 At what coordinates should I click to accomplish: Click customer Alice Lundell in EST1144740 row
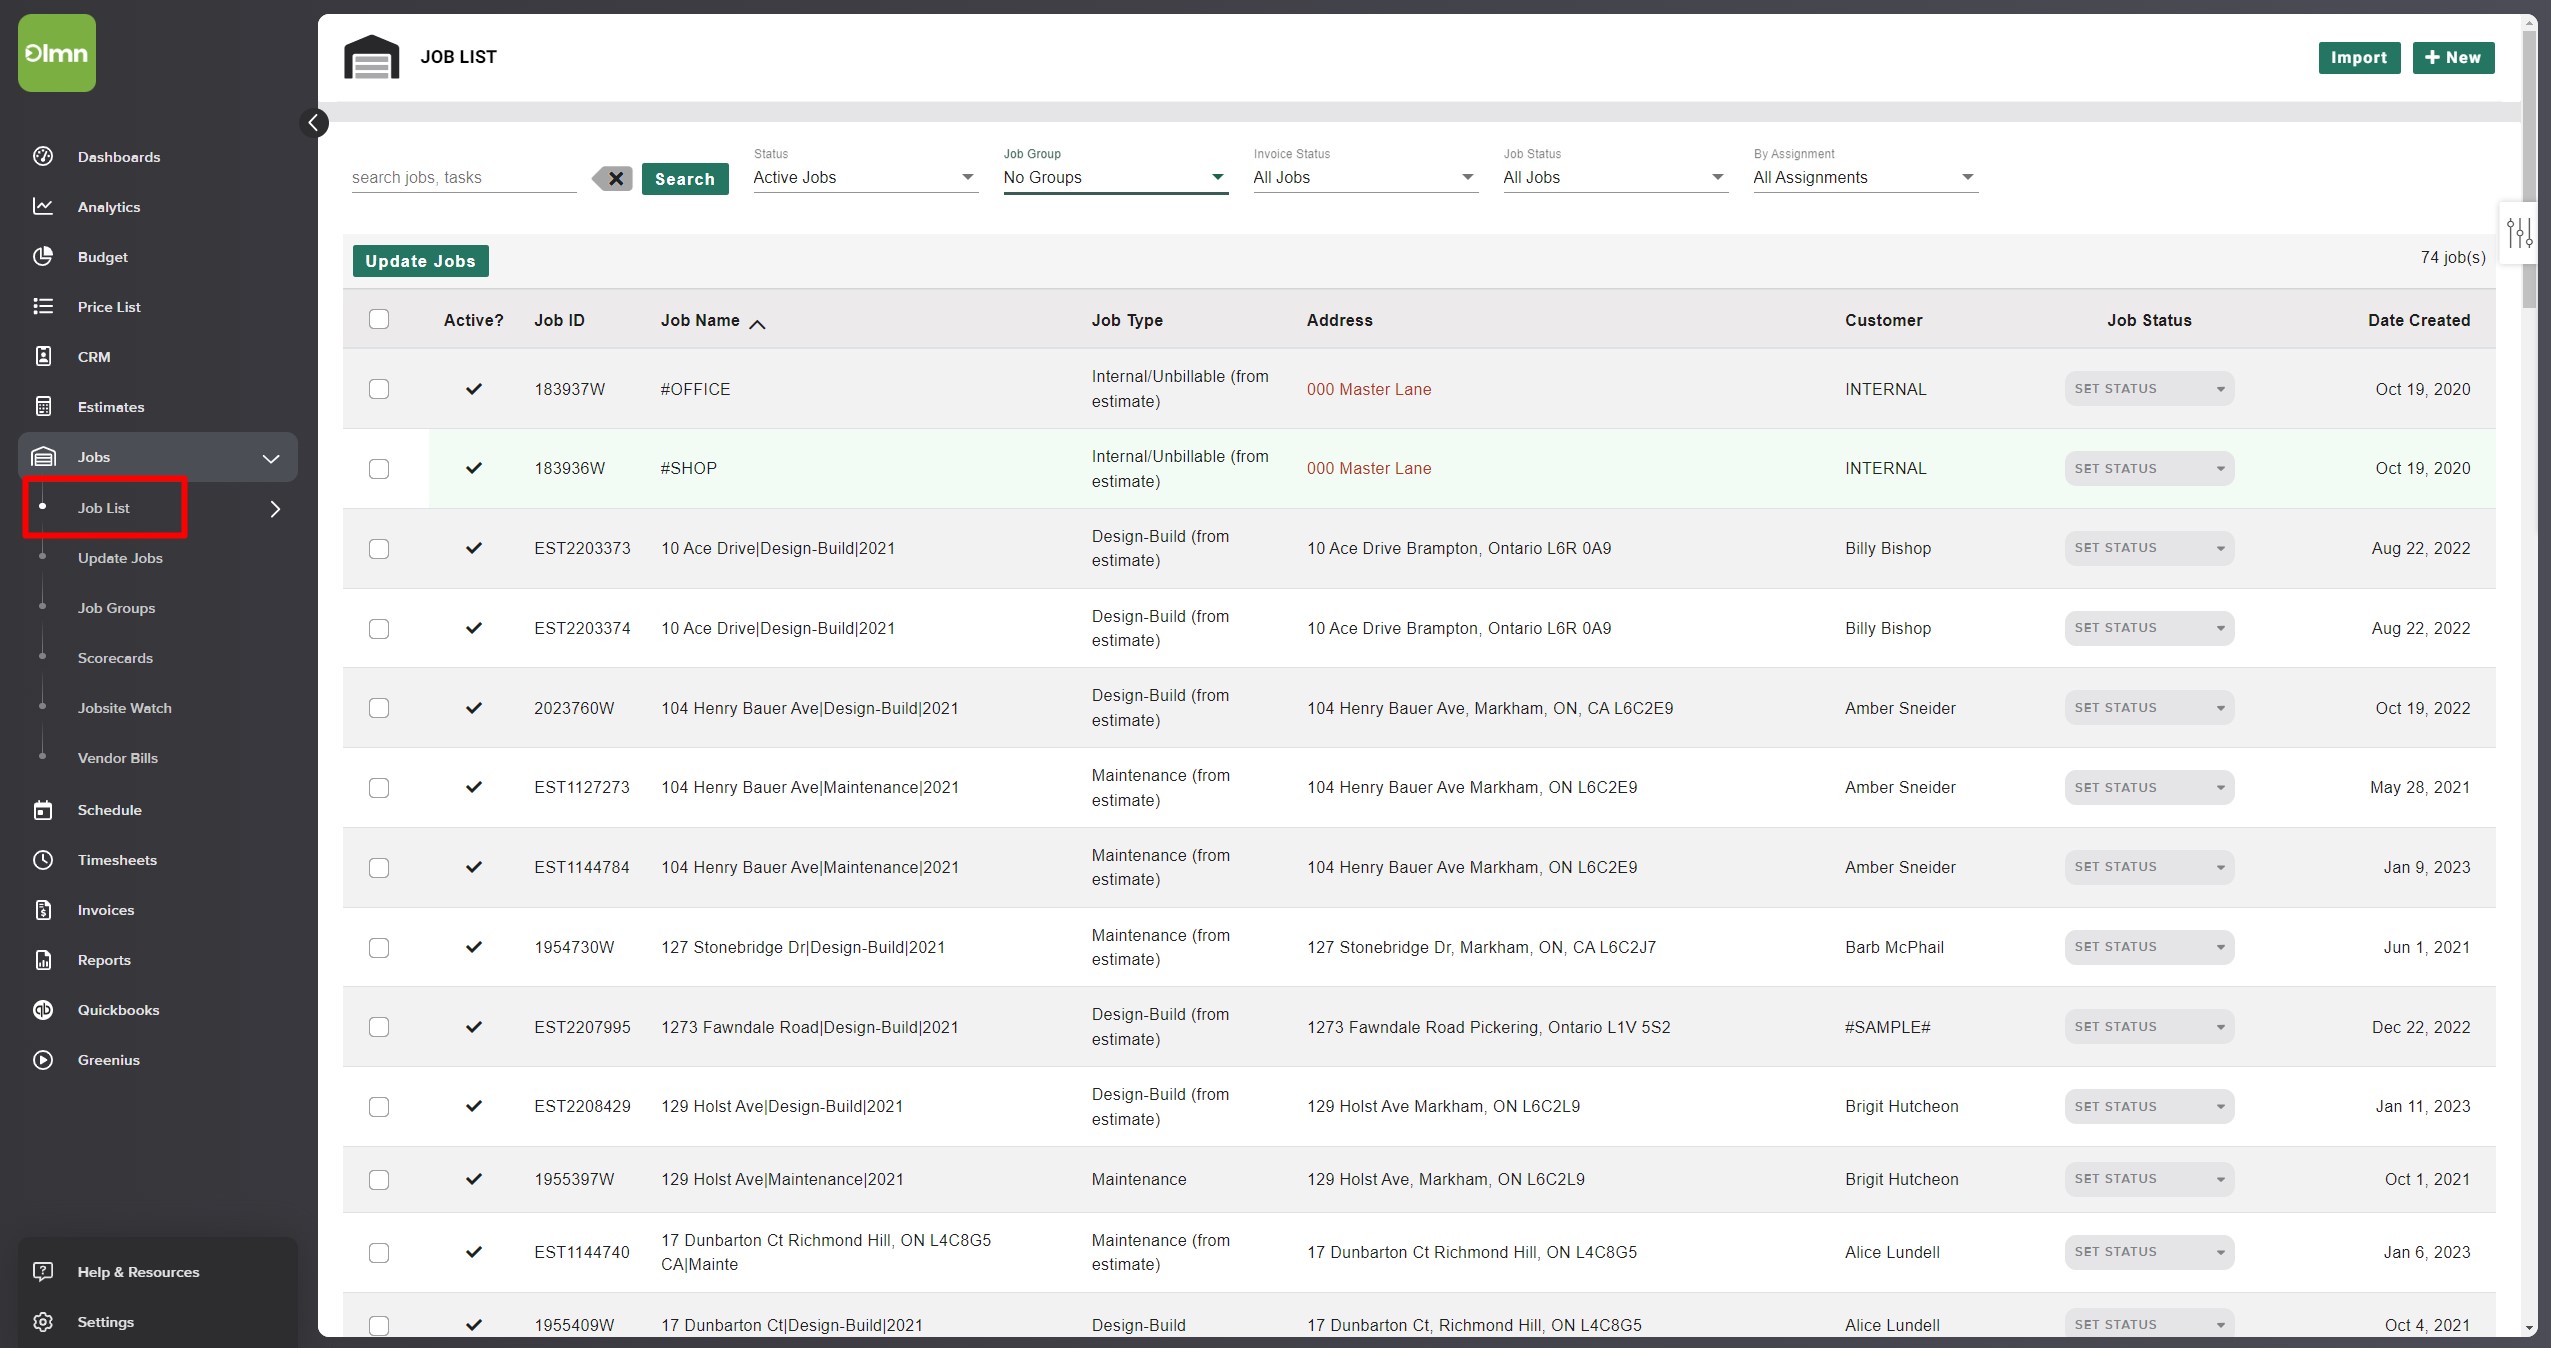click(x=1892, y=1252)
